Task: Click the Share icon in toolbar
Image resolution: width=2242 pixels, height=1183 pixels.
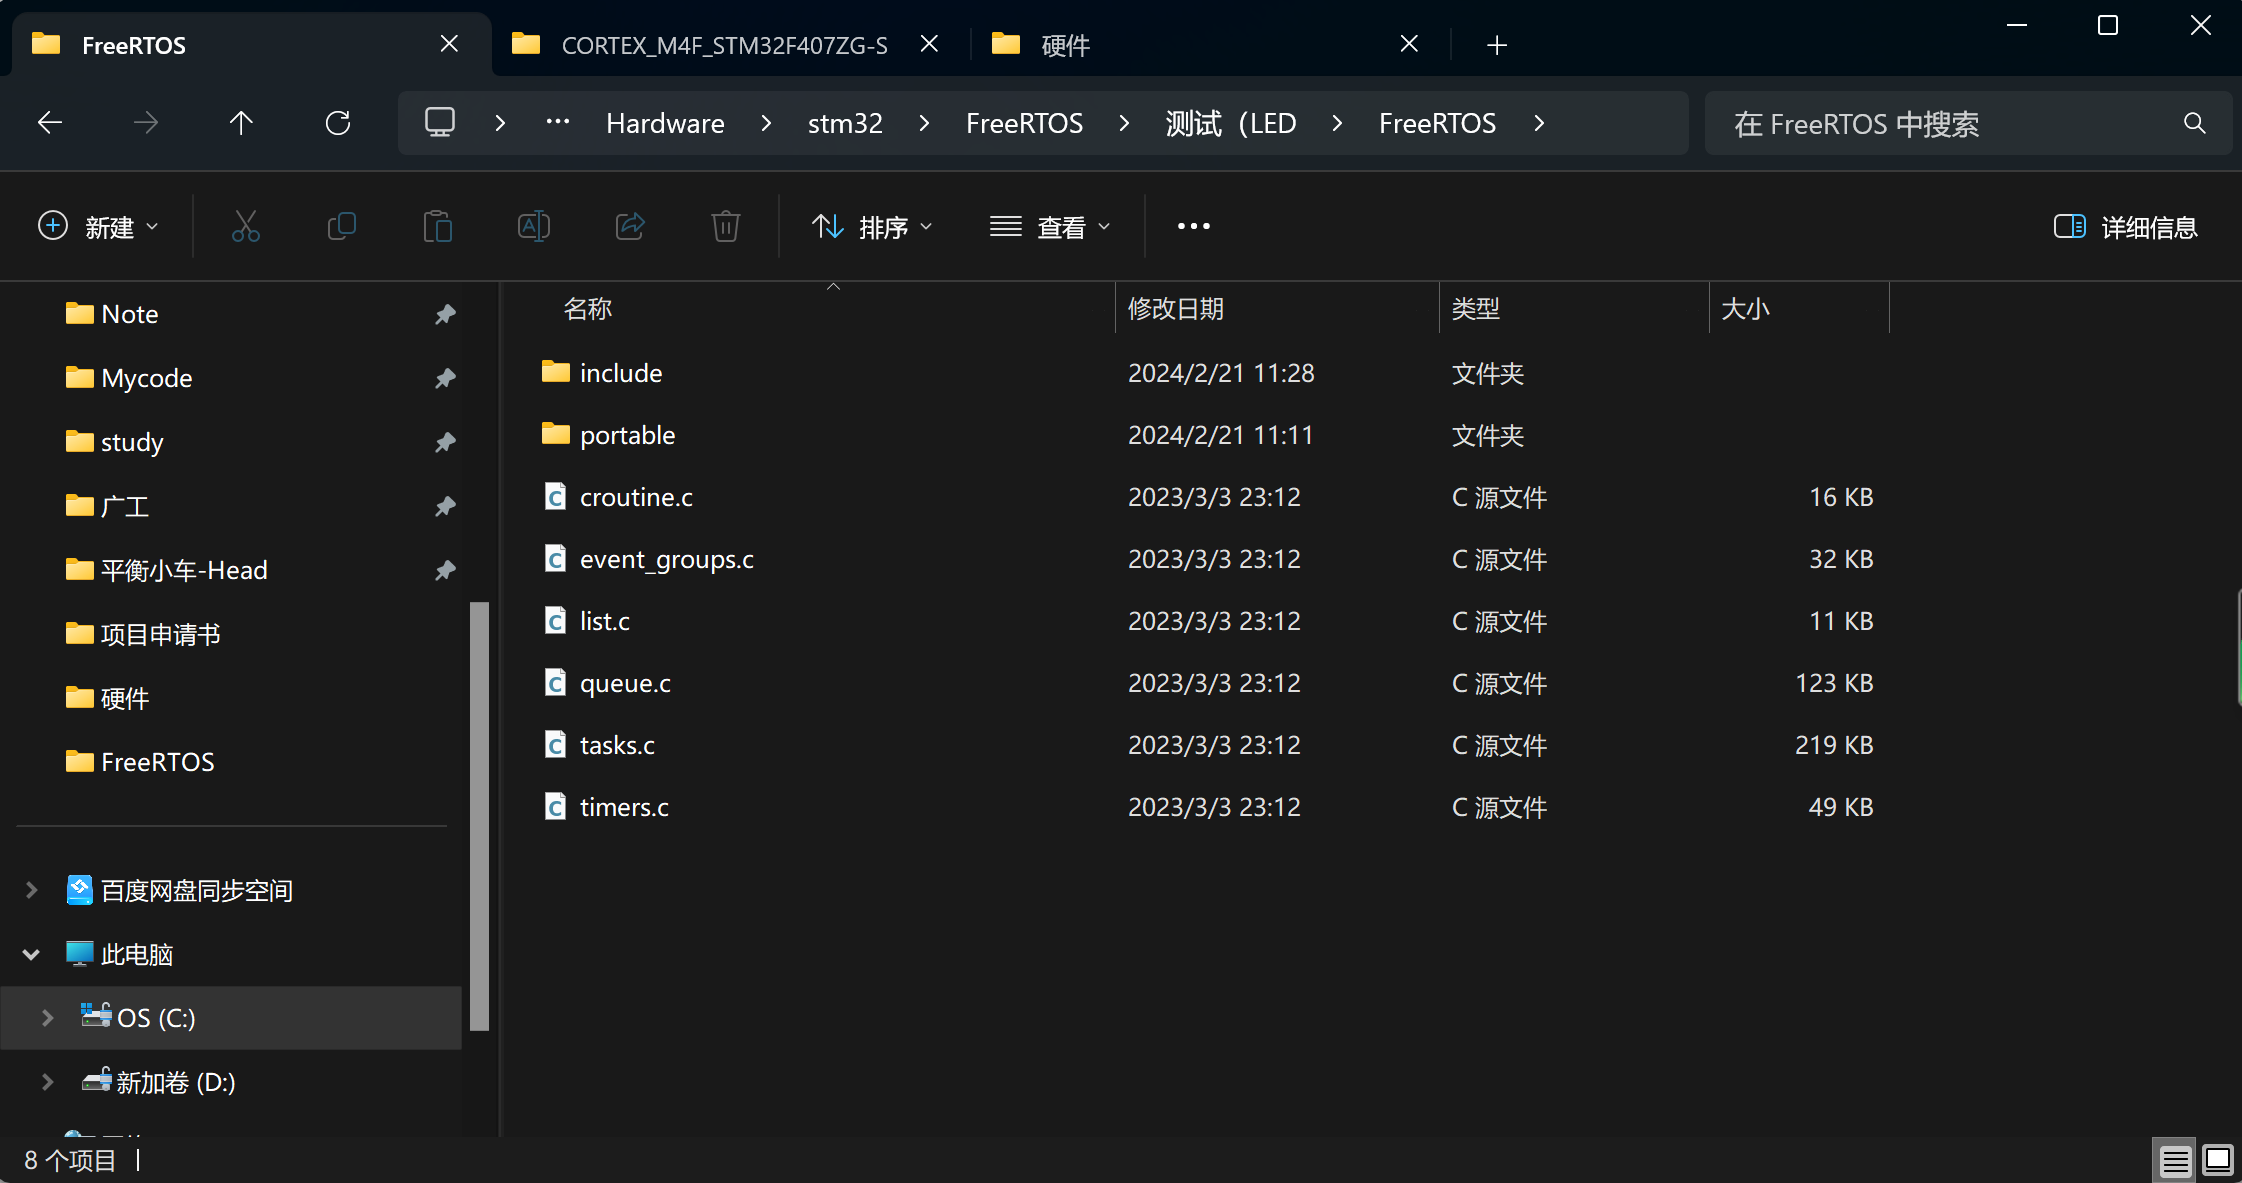Action: click(630, 227)
